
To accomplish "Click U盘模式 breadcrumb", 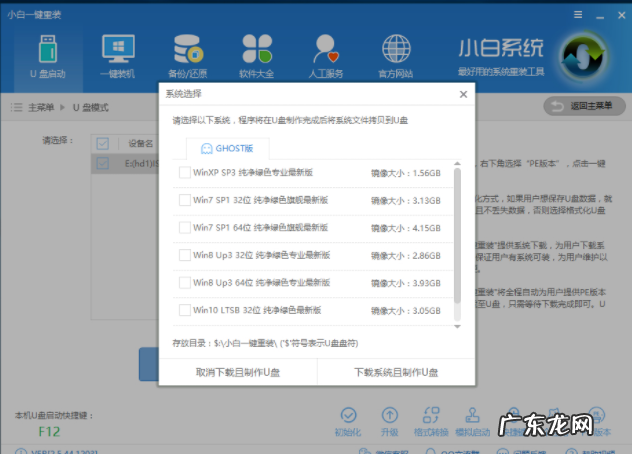I will point(91,108).
